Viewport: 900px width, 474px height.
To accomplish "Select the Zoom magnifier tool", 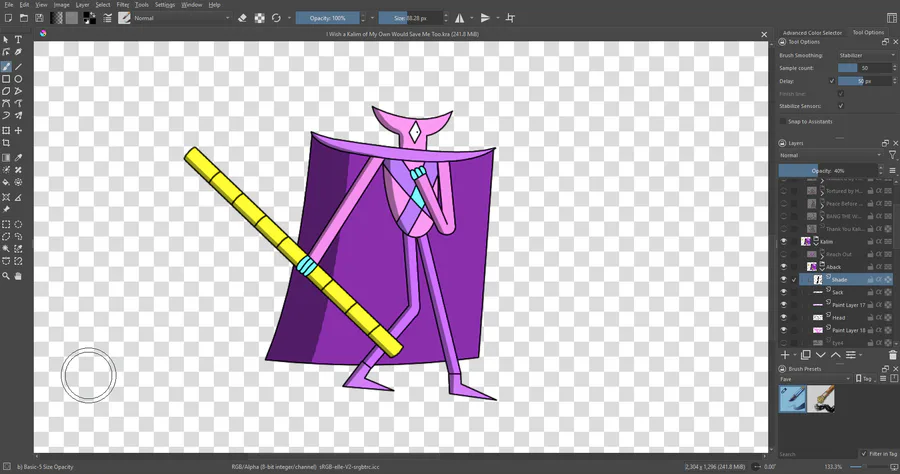I will 6,276.
